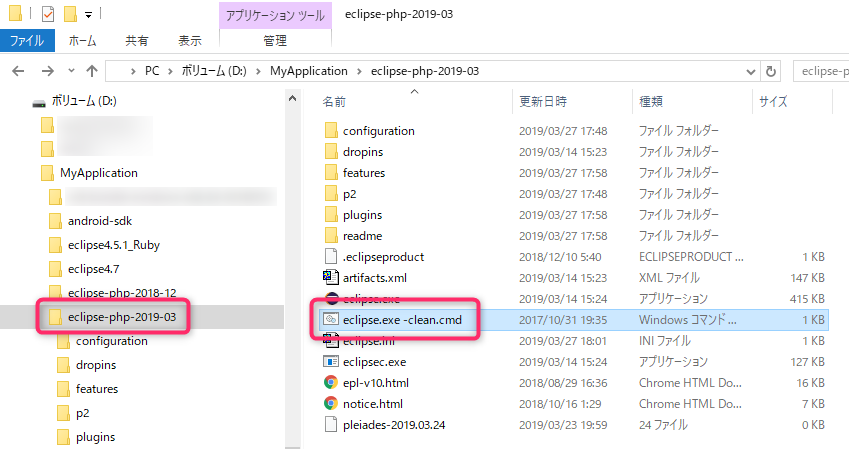Switch to the 表示 ribbon tab
Viewport: 849px width, 449px height.
(x=190, y=41)
